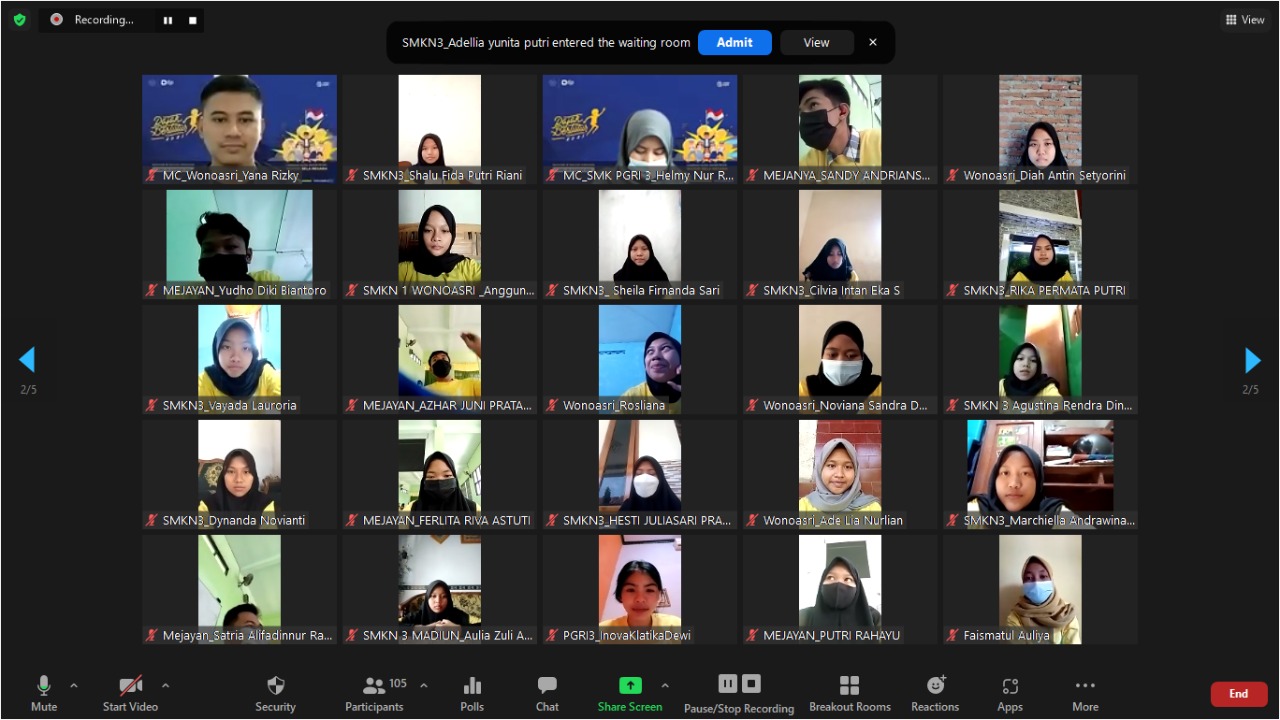This screenshot has height=720, width=1280.
Task: Go to next gallery page with right arrow
Action: pyautogui.click(x=1252, y=360)
